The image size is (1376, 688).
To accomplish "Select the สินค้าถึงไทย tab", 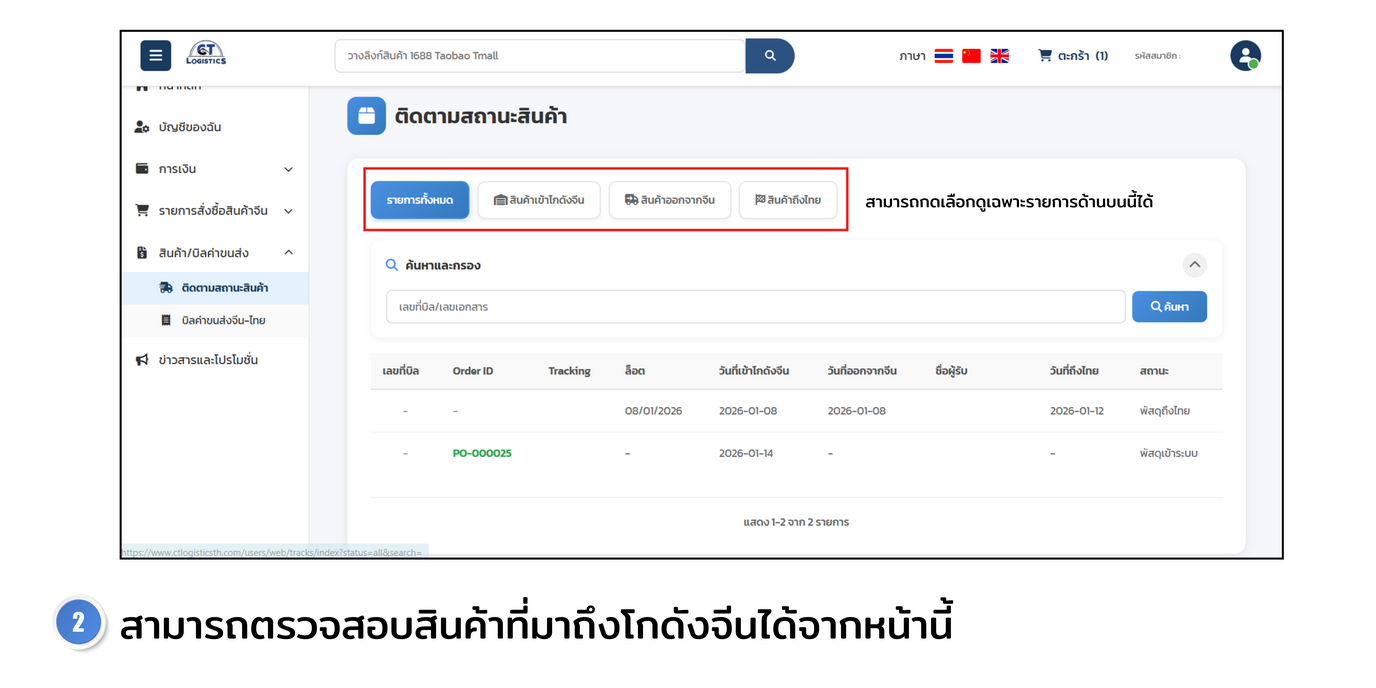I will point(787,200).
